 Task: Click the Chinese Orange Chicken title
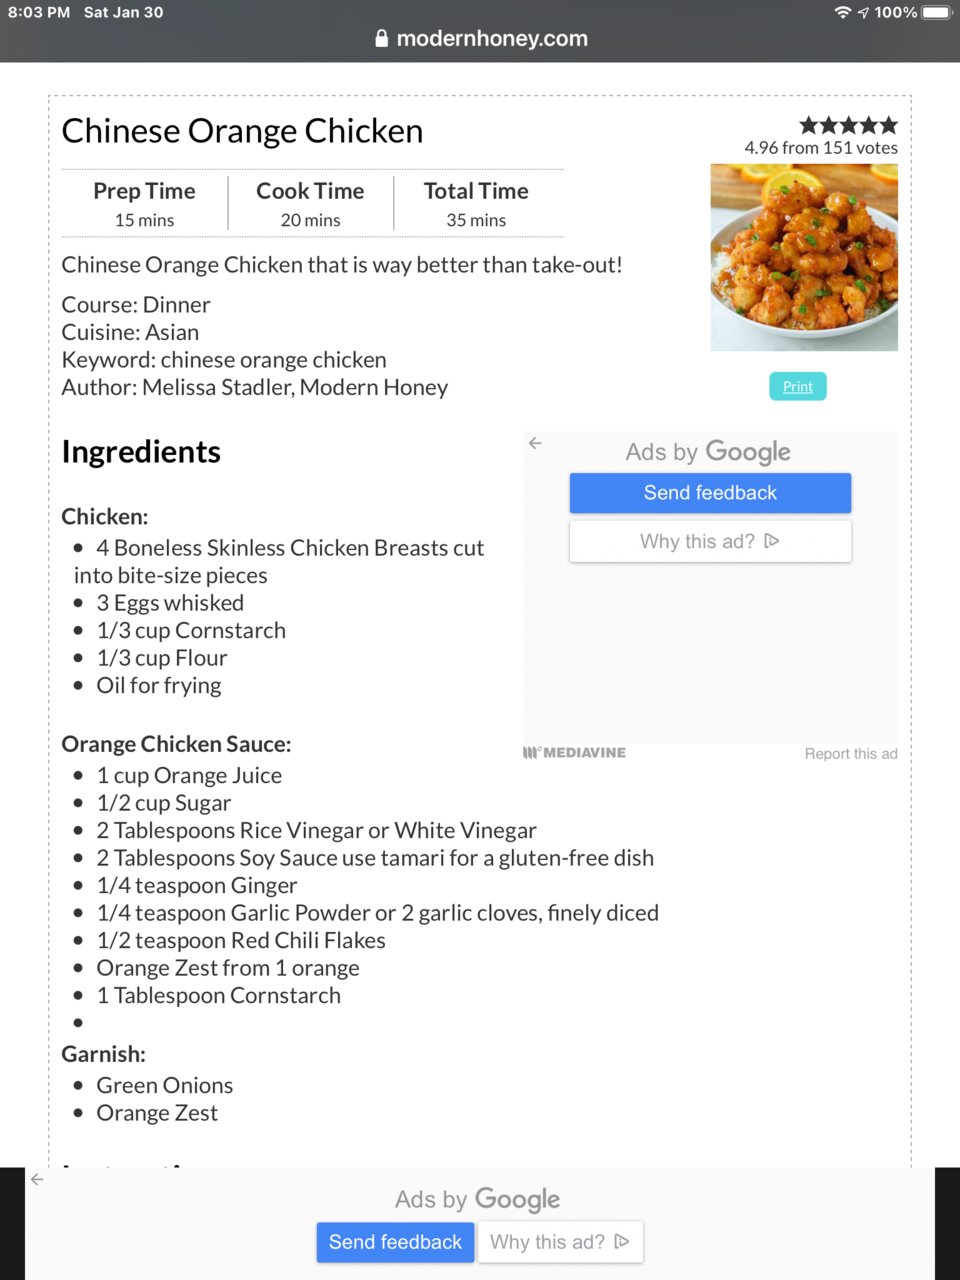pos(242,131)
